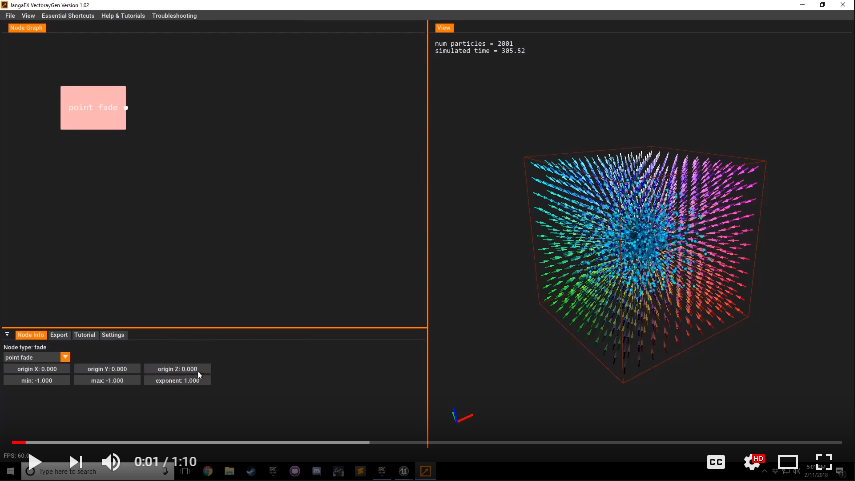Switch to the Settings tab

pyautogui.click(x=113, y=335)
